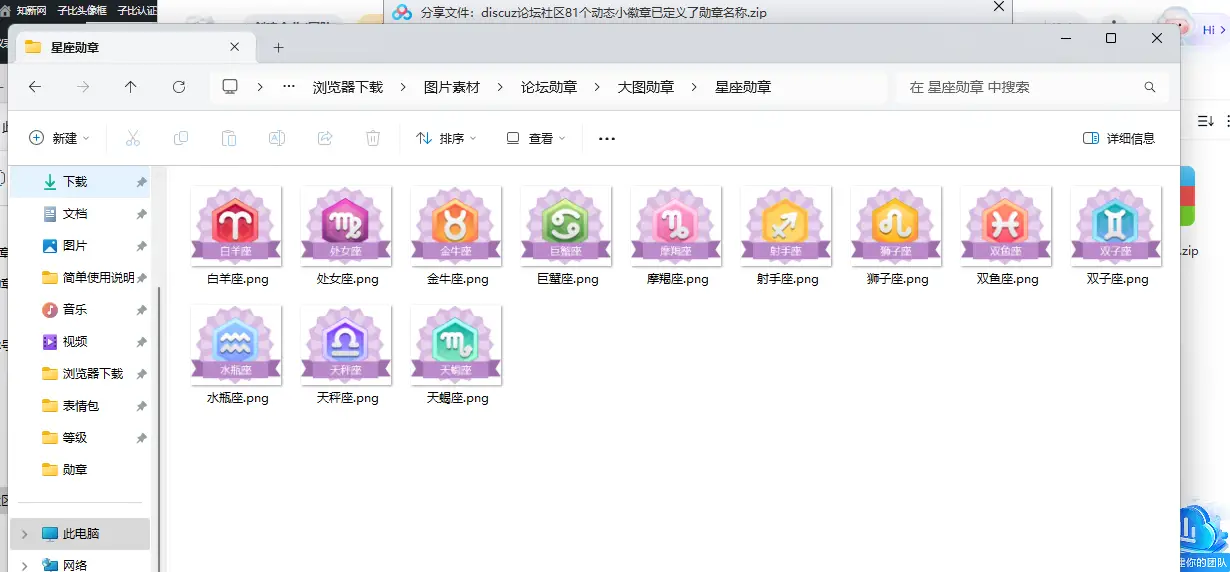Open 表情包 folder in sidebar
The width and height of the screenshot is (1230, 572).
click(x=81, y=406)
